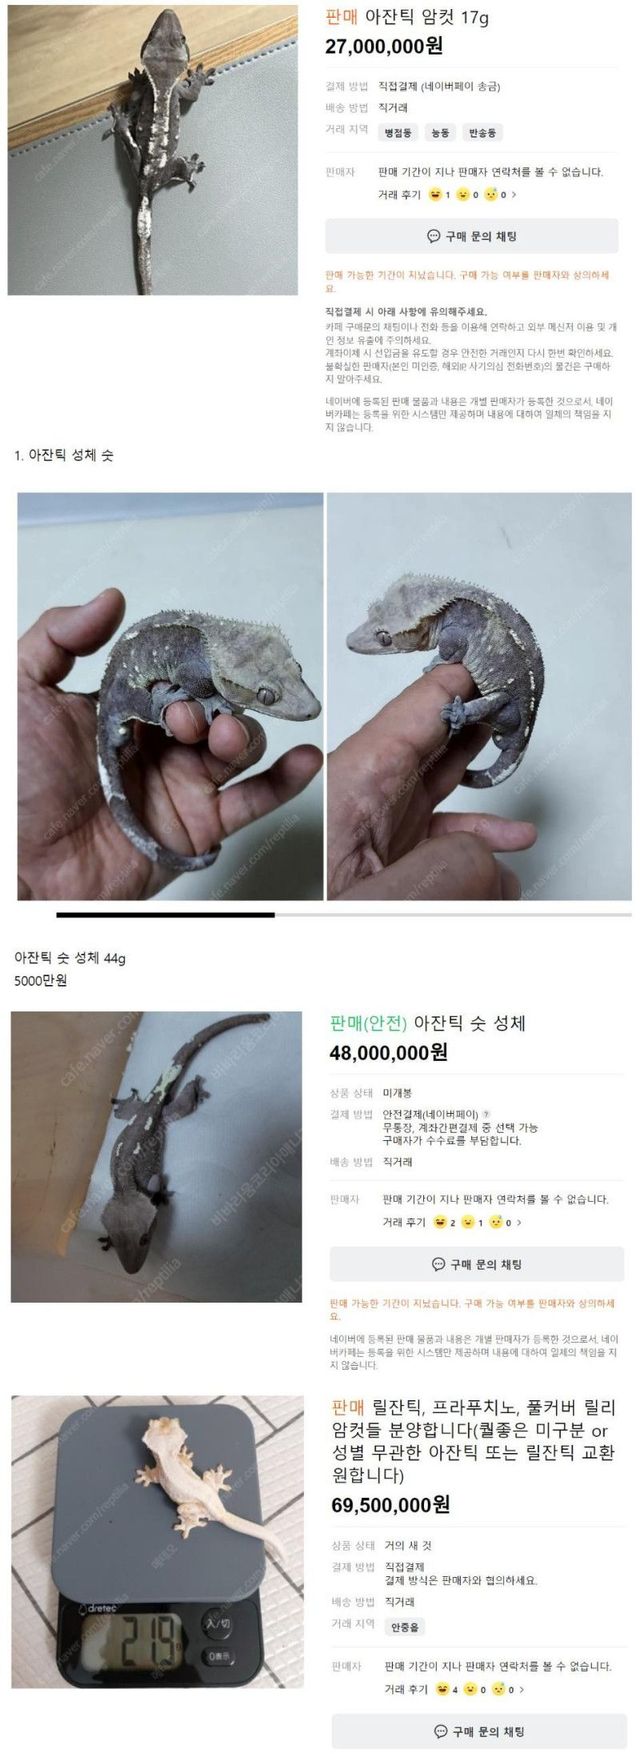This screenshot has width=640, height=1754.
Task: Click the sleepy-face review emoji in the 17g listing
Action: [x=492, y=195]
